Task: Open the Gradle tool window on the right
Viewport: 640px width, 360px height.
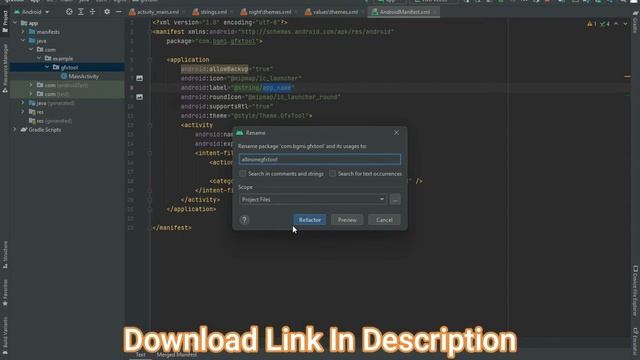Action: point(635,22)
